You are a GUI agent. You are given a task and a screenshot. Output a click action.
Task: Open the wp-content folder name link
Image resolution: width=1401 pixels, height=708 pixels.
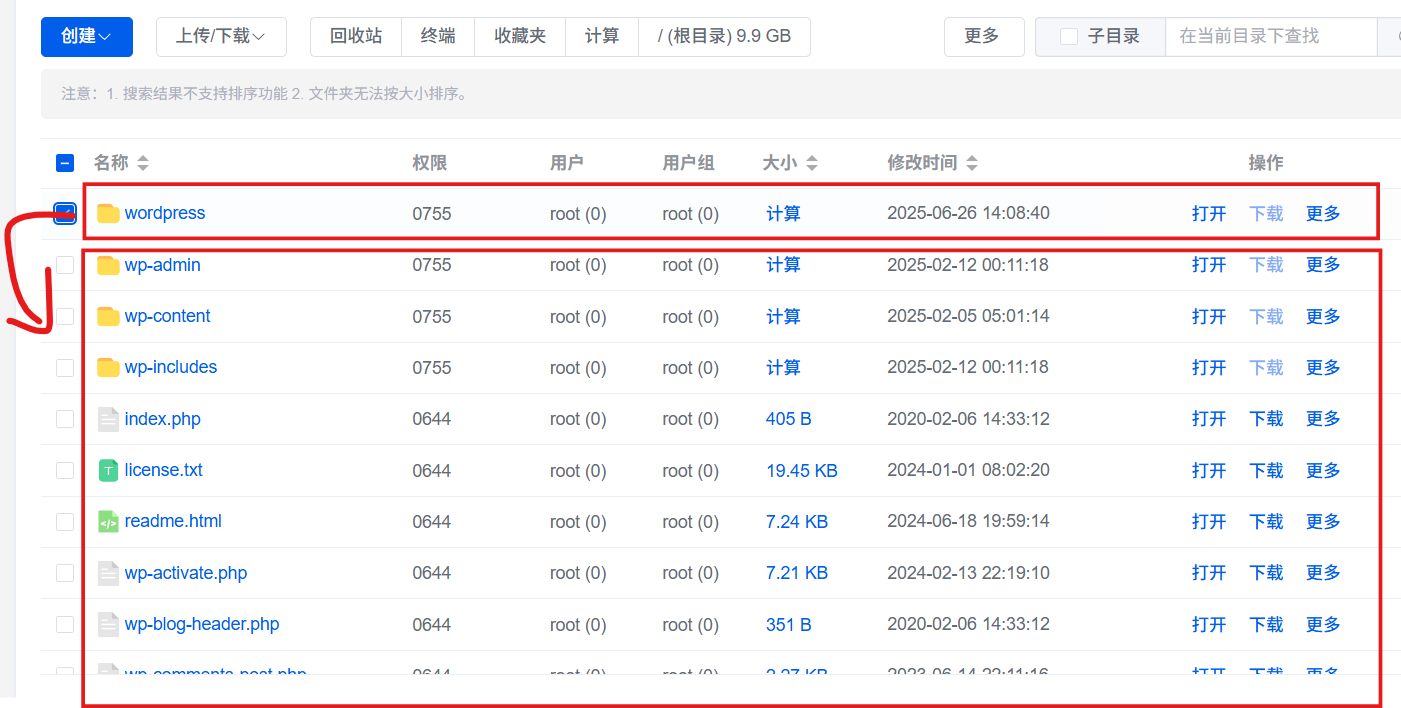click(x=168, y=316)
